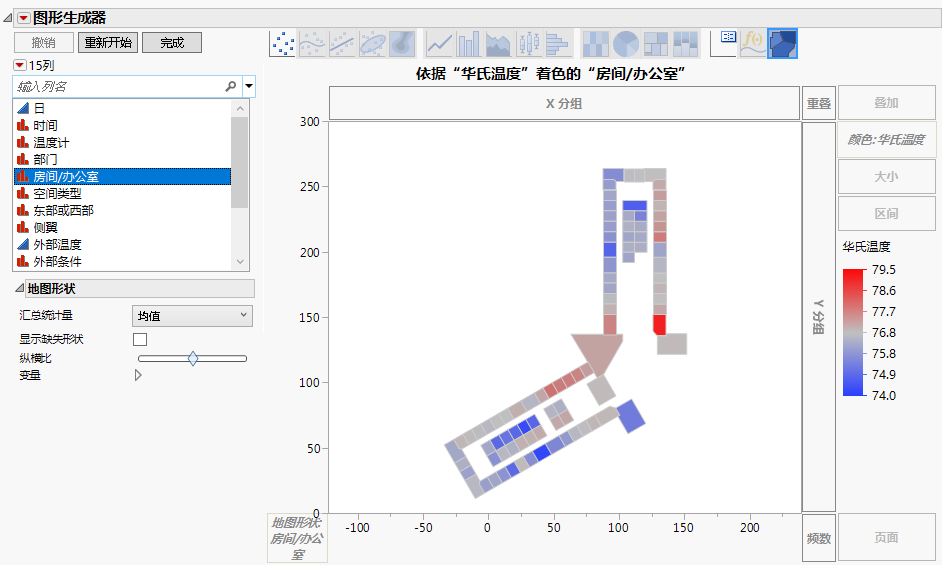Click the 重新开始 button
Viewport: 942px width, 565px height.
tap(108, 43)
